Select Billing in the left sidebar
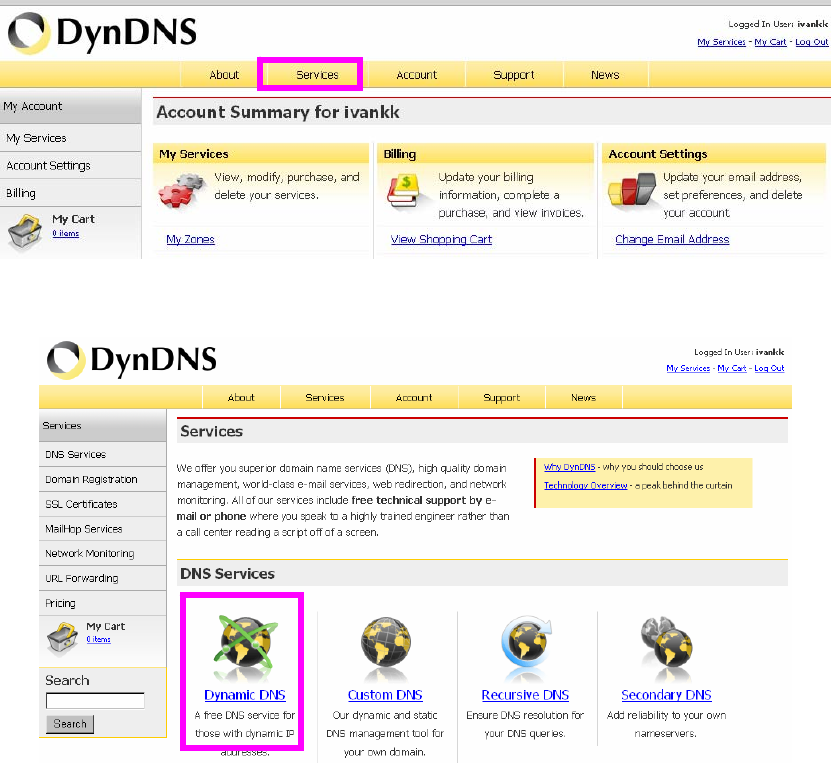Image resolution: width=831 pixels, height=763 pixels. tap(70, 193)
